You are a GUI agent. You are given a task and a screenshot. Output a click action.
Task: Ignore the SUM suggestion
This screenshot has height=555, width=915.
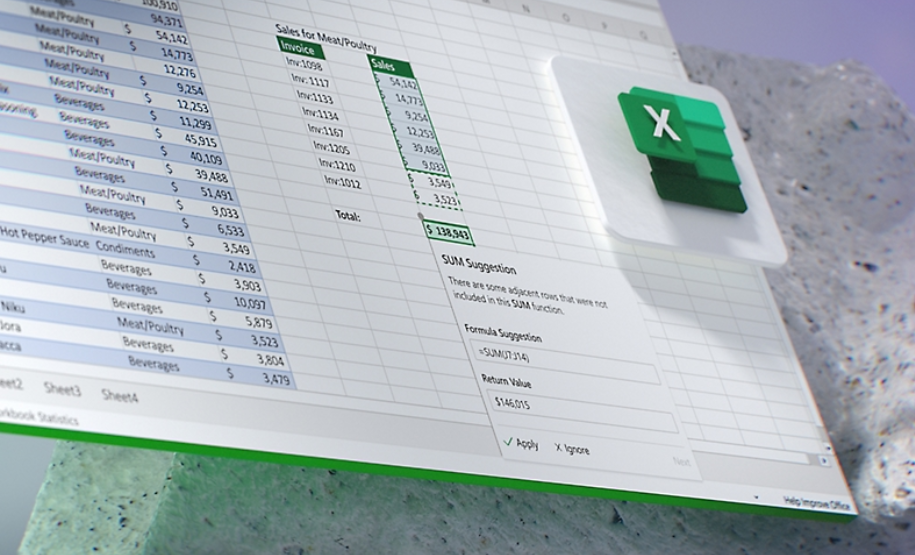(572, 449)
